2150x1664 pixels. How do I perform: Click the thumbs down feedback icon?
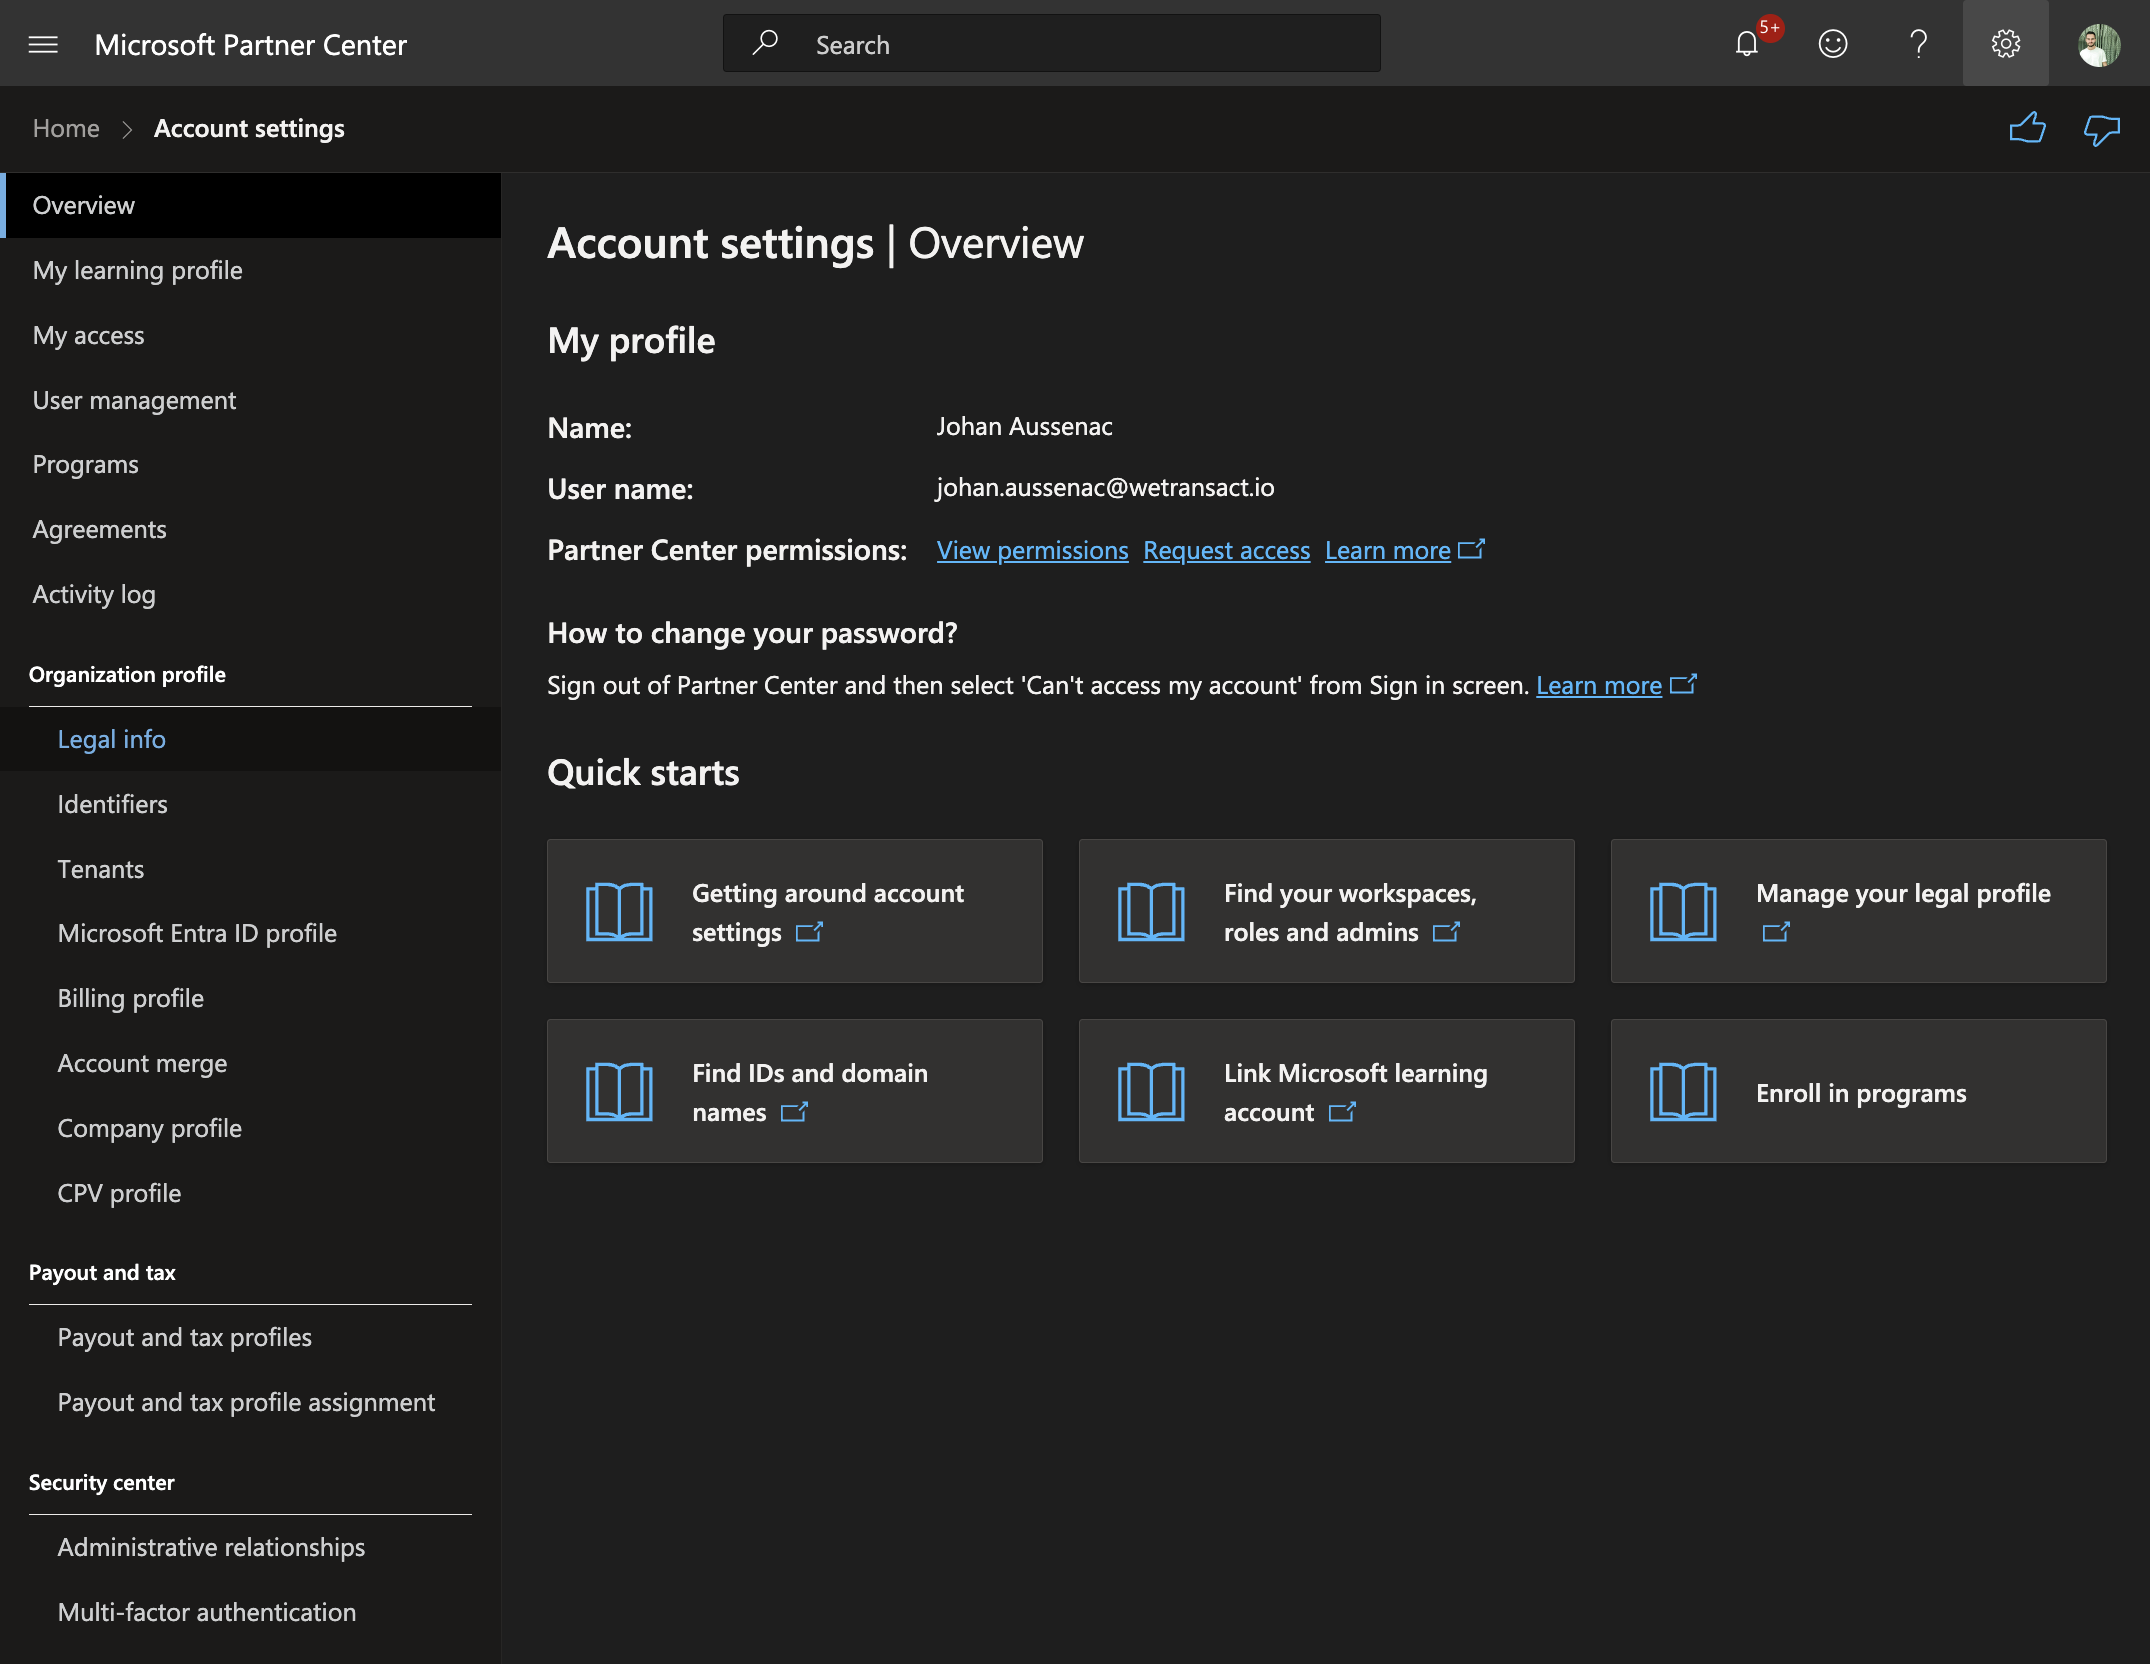point(2101,128)
